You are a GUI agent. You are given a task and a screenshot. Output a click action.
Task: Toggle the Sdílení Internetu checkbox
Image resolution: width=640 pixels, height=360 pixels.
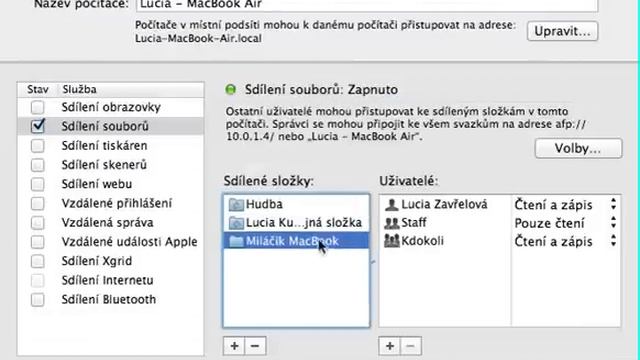pos(38,280)
